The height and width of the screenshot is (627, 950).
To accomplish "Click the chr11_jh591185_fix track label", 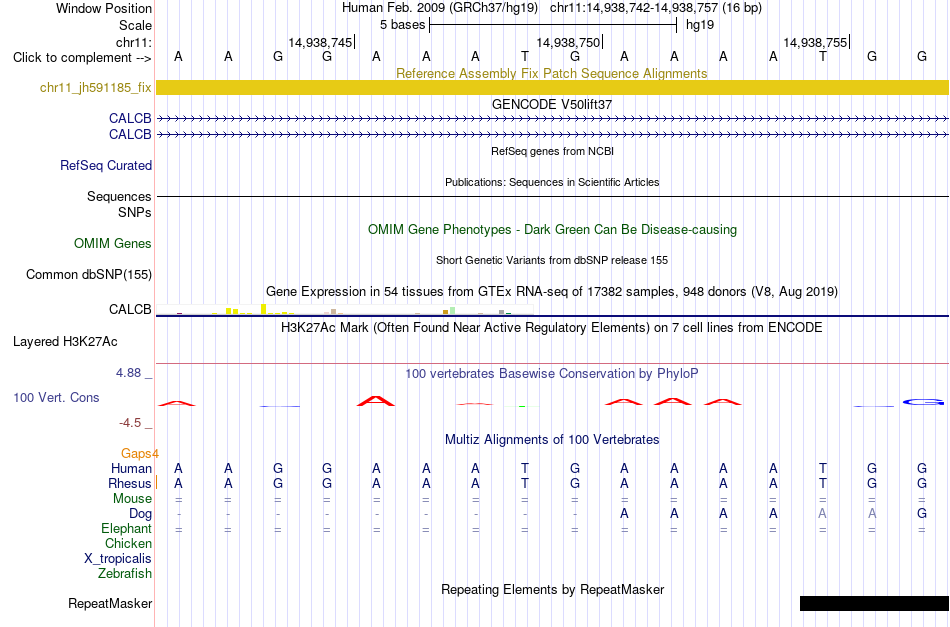I will [x=96, y=88].
